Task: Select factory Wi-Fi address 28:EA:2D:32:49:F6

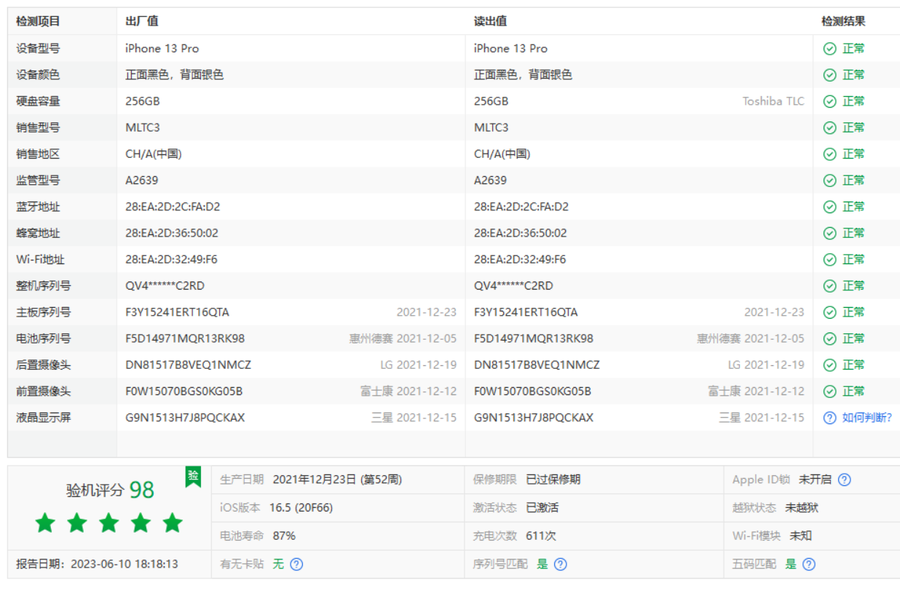Action: pyautogui.click(x=172, y=260)
